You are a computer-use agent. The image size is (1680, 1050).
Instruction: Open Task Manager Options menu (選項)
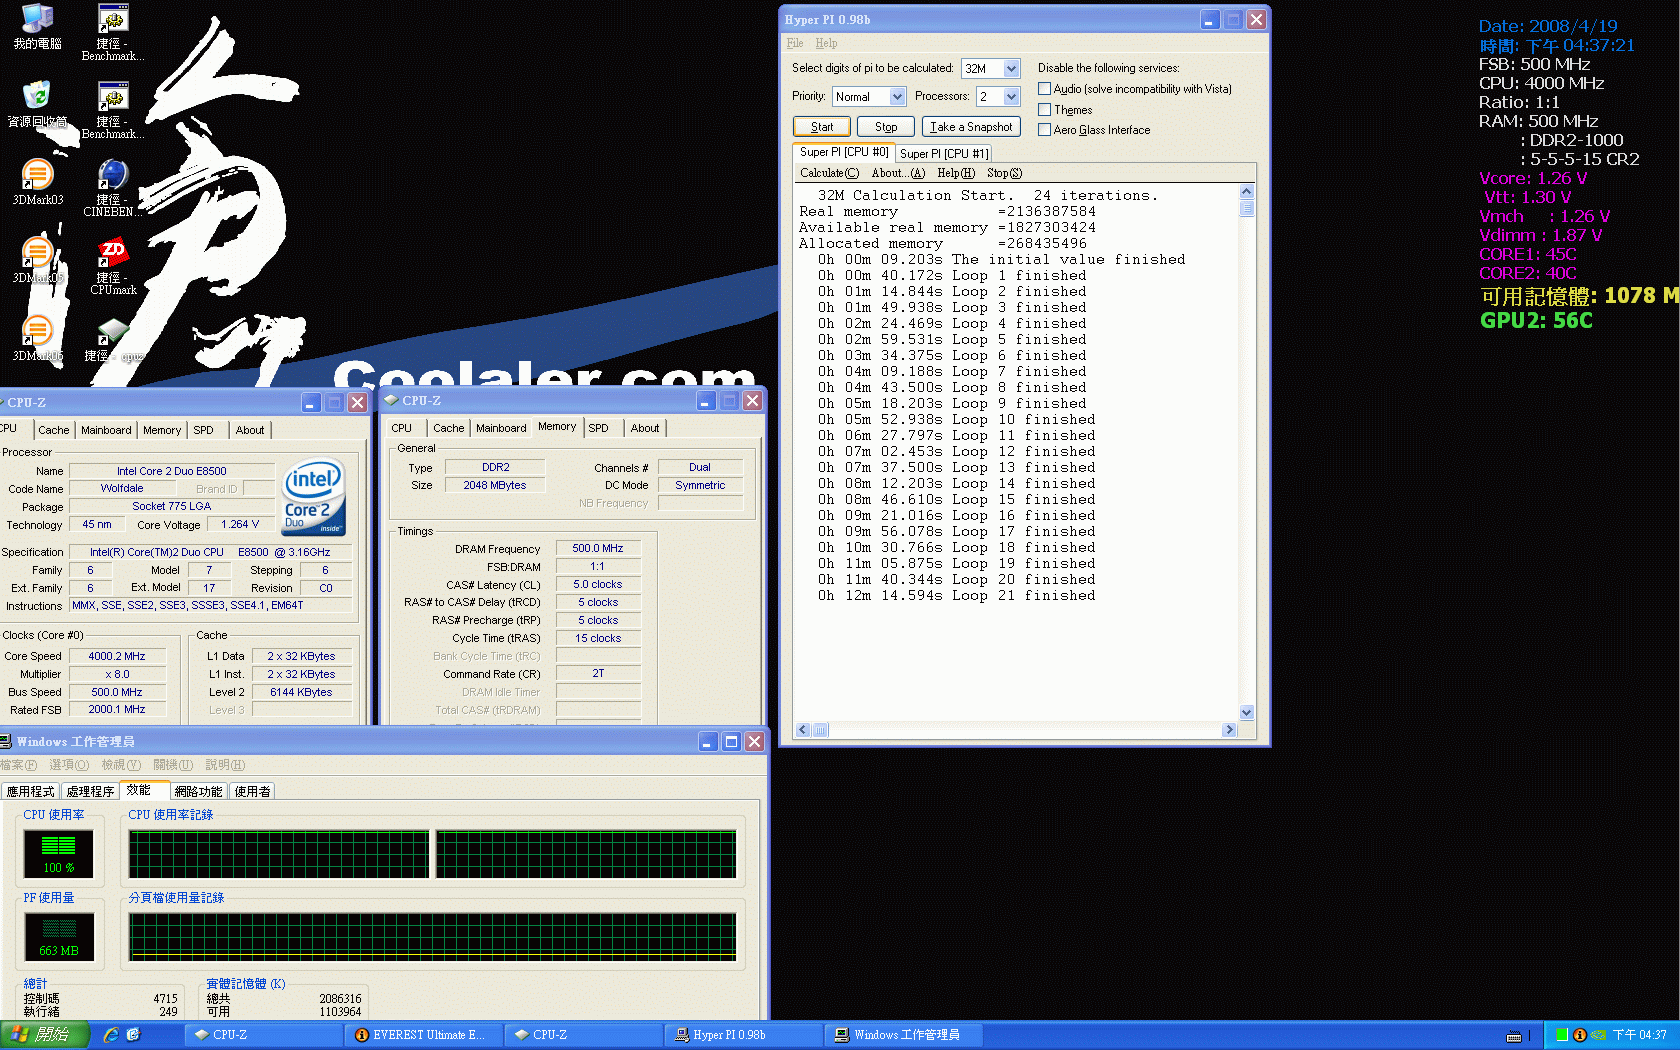pyautogui.click(x=69, y=765)
